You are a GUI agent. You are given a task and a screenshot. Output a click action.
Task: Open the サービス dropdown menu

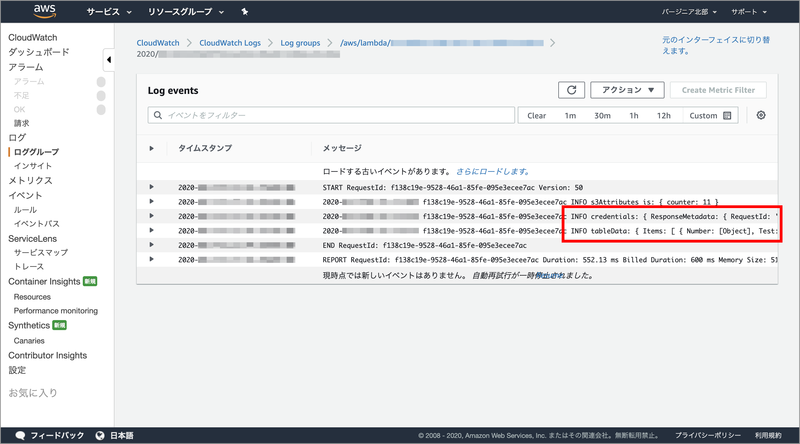coord(109,12)
